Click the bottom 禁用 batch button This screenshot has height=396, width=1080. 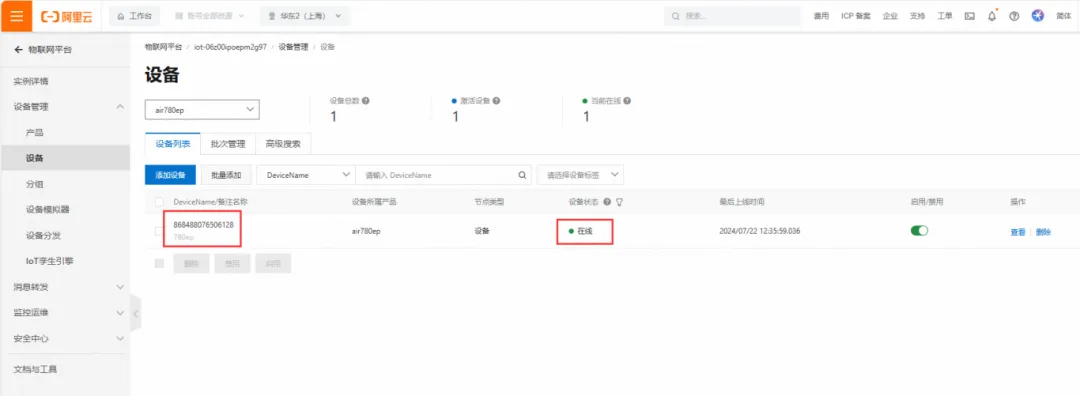(x=232, y=263)
